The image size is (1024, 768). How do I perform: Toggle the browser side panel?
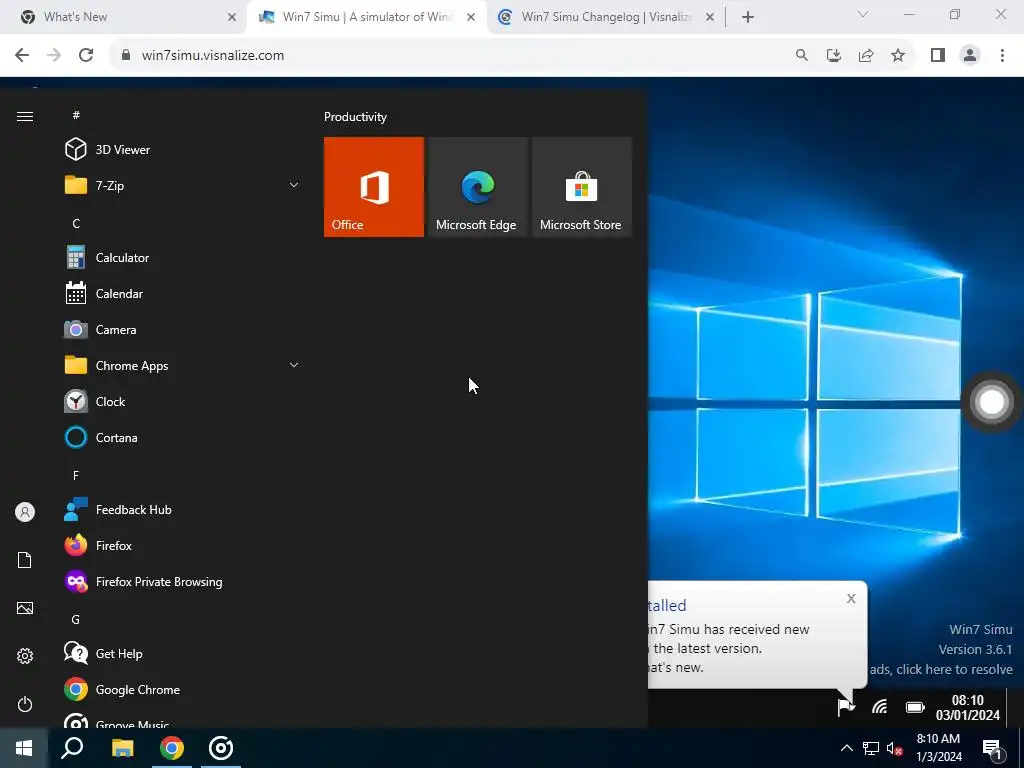coord(938,56)
